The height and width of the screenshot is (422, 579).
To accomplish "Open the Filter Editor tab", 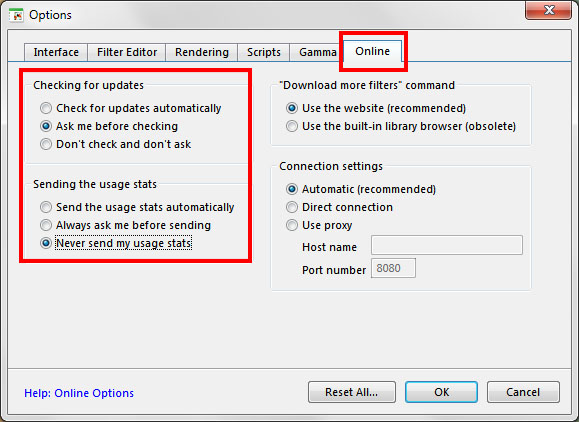I will coord(127,52).
